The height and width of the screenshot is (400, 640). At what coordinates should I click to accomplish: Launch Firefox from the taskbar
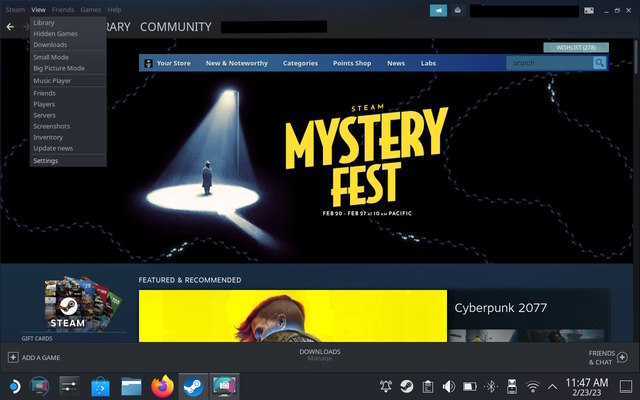pyautogui.click(x=162, y=386)
